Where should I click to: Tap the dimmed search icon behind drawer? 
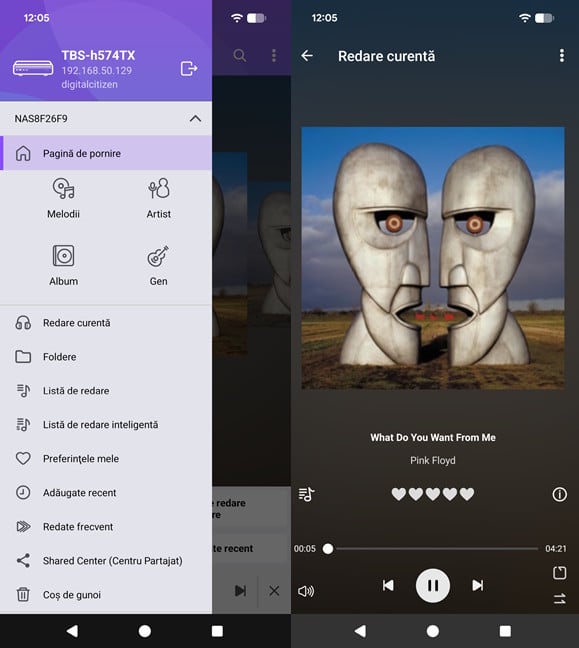tap(240, 55)
